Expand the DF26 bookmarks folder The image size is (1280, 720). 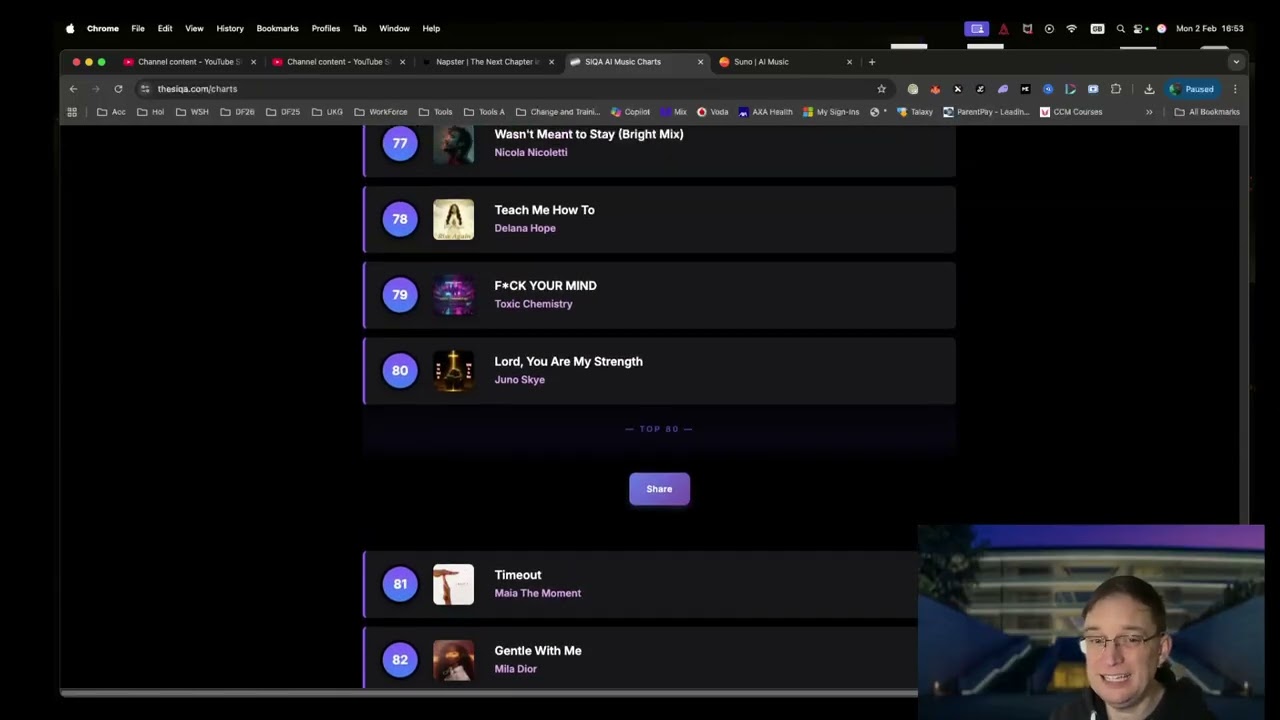coord(237,112)
